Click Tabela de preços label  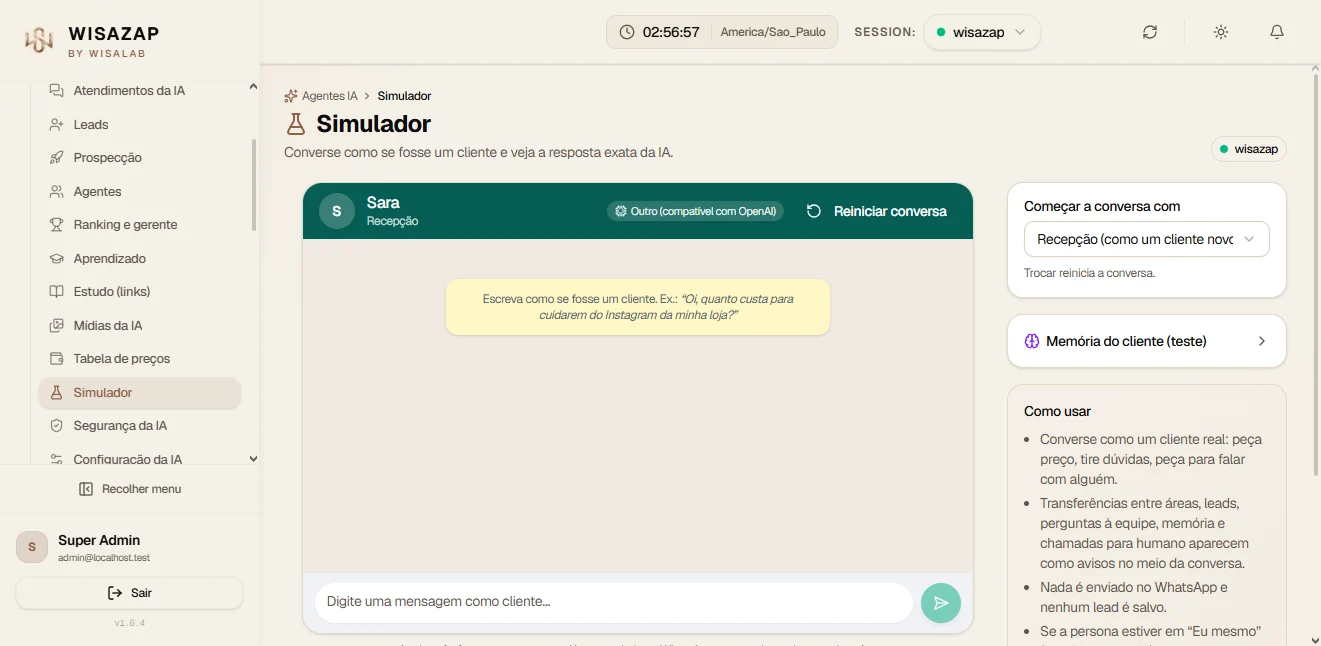coord(122,359)
